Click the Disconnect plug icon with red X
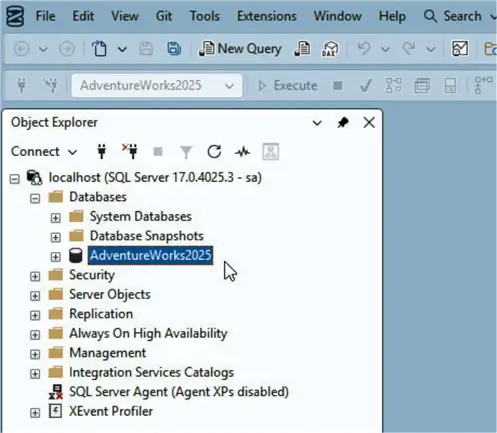The height and width of the screenshot is (433, 497). click(130, 151)
